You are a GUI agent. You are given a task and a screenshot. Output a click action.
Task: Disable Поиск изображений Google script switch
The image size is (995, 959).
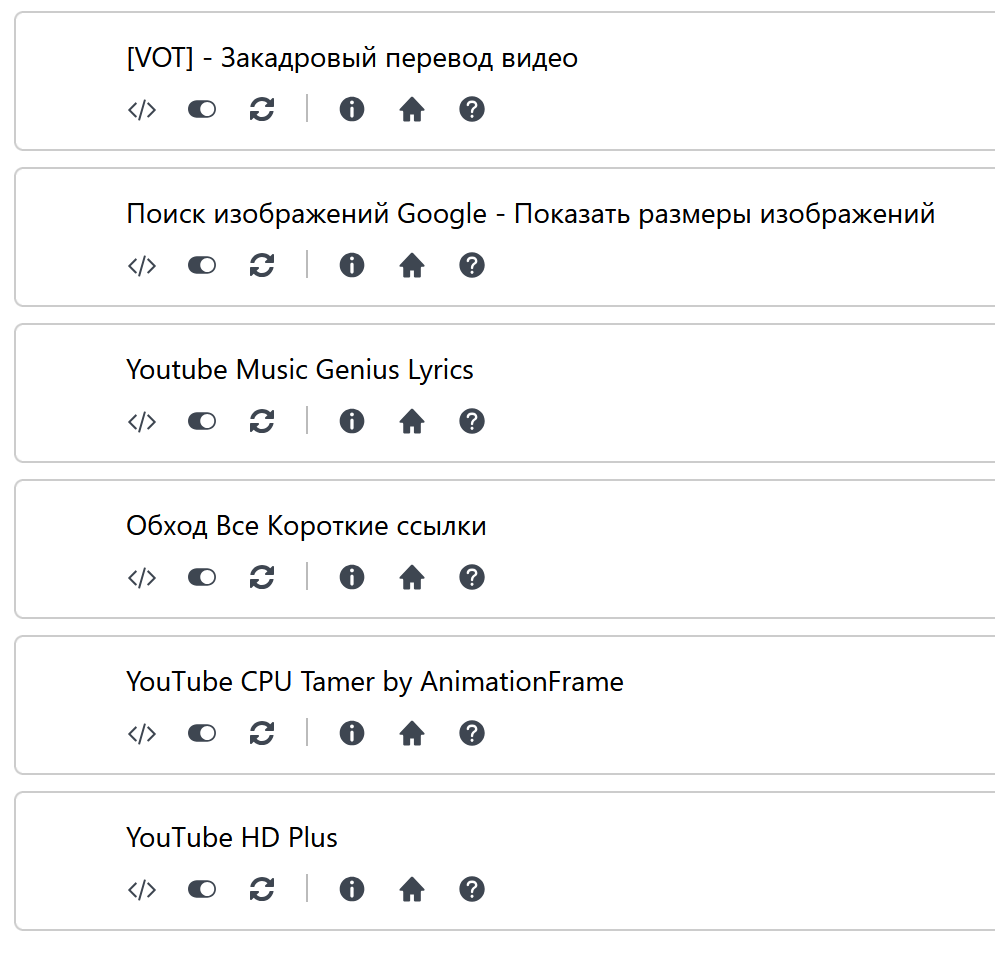(202, 265)
